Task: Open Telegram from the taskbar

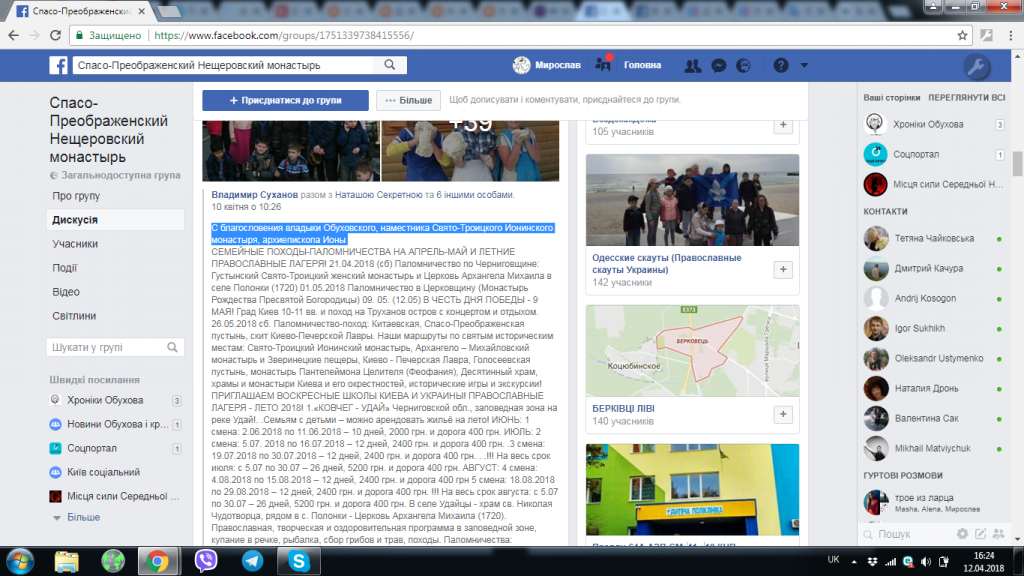Action: click(252, 561)
